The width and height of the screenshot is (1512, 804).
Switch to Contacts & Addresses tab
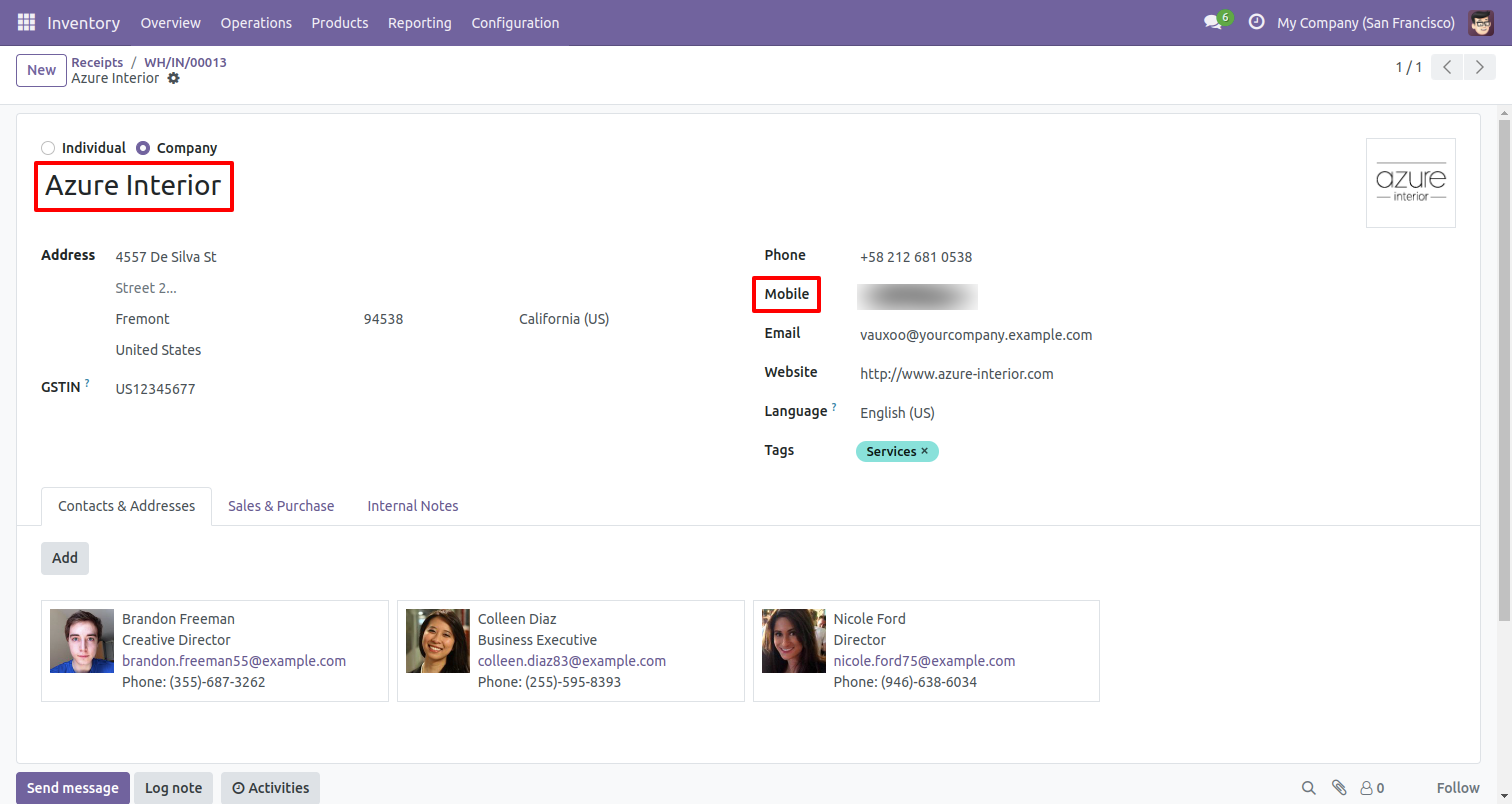(x=126, y=506)
